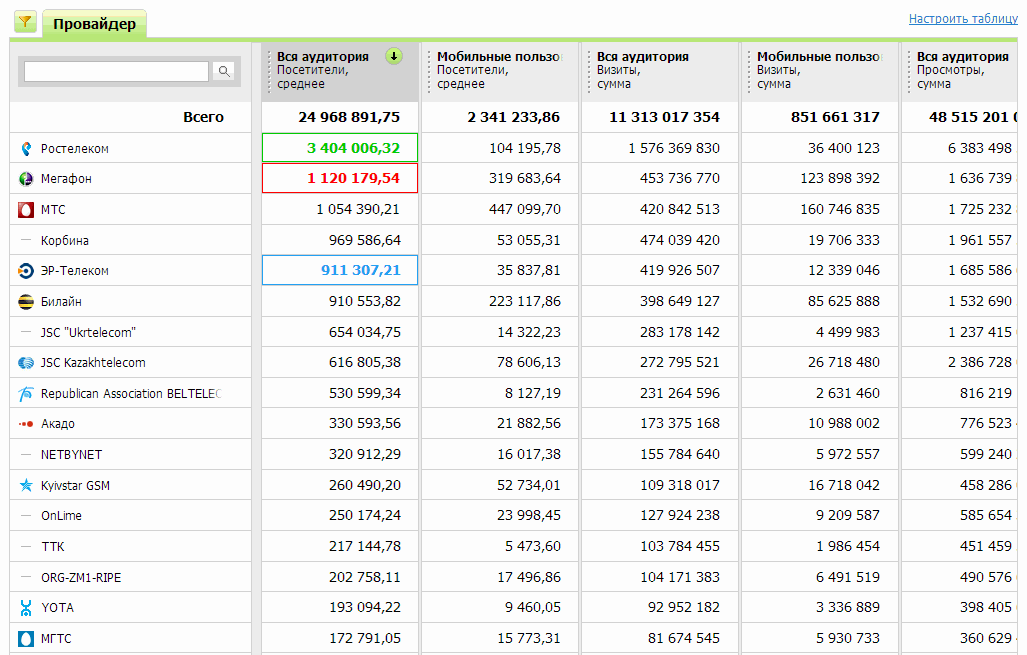Click the Акадо provider logo
Image resolution: width=1027 pixels, height=655 pixels.
[26, 424]
